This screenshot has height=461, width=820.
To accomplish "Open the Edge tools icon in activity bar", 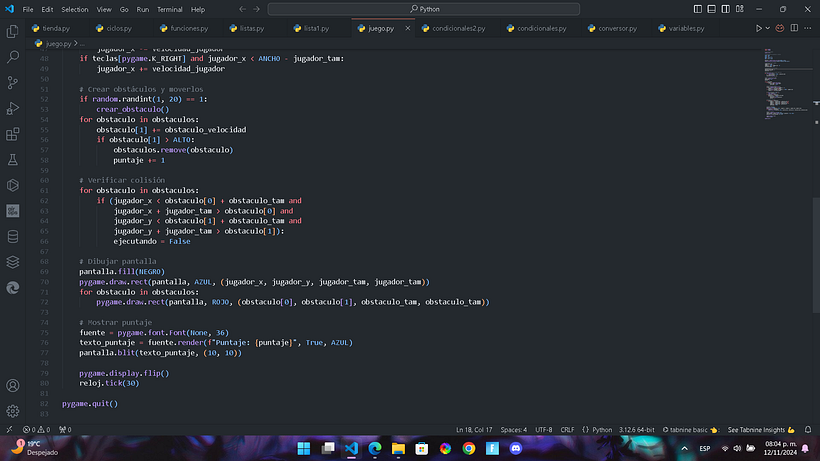I will point(13,288).
